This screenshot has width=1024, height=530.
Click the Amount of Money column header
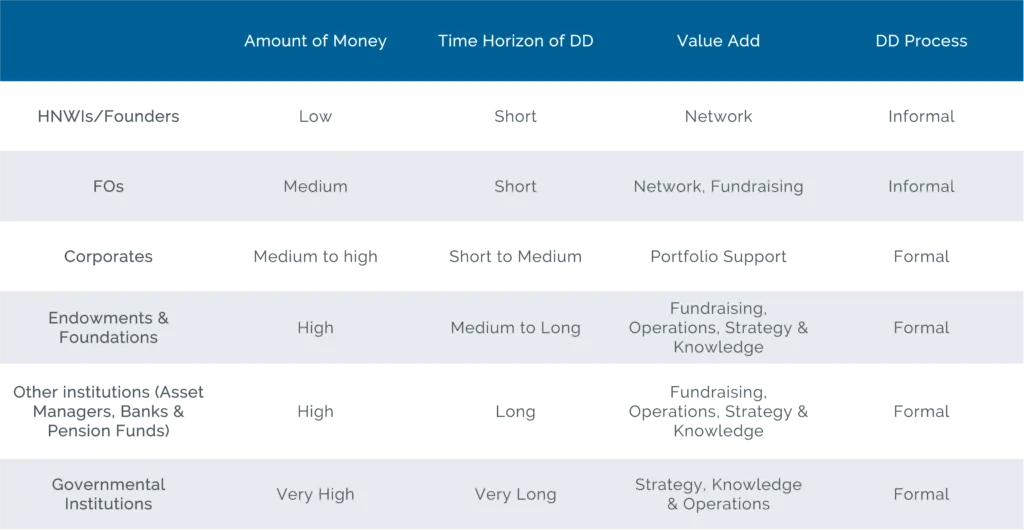click(315, 41)
